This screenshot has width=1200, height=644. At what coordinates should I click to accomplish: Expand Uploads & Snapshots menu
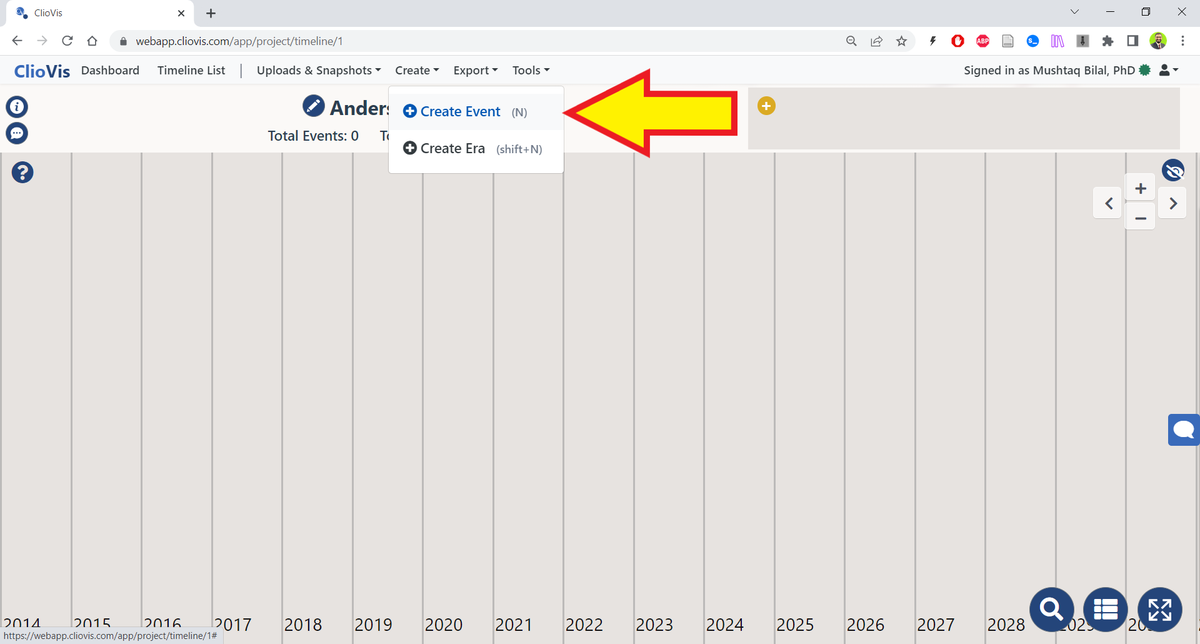tap(319, 70)
